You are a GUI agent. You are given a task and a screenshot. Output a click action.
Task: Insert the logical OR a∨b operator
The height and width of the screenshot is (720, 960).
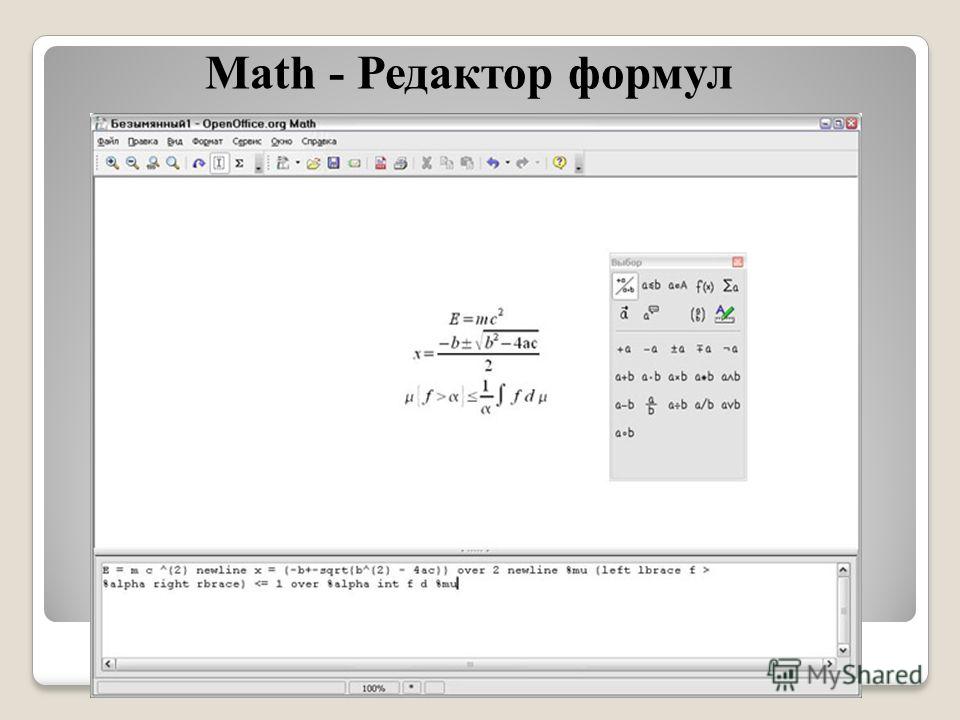tap(730, 405)
